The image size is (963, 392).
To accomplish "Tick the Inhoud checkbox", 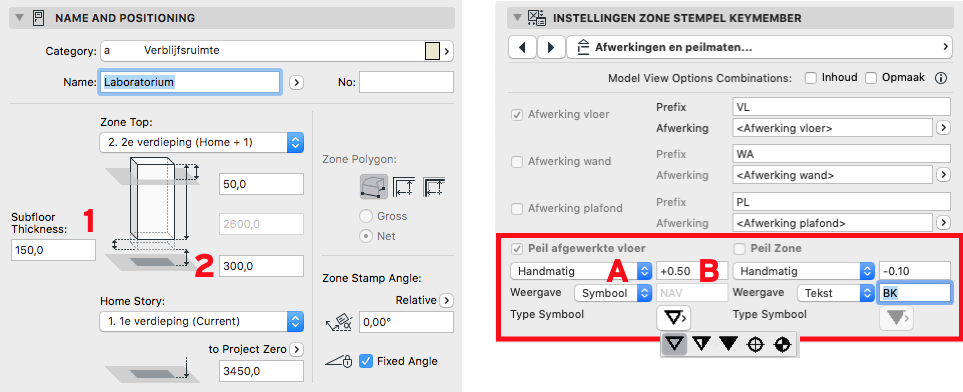I will tap(811, 78).
